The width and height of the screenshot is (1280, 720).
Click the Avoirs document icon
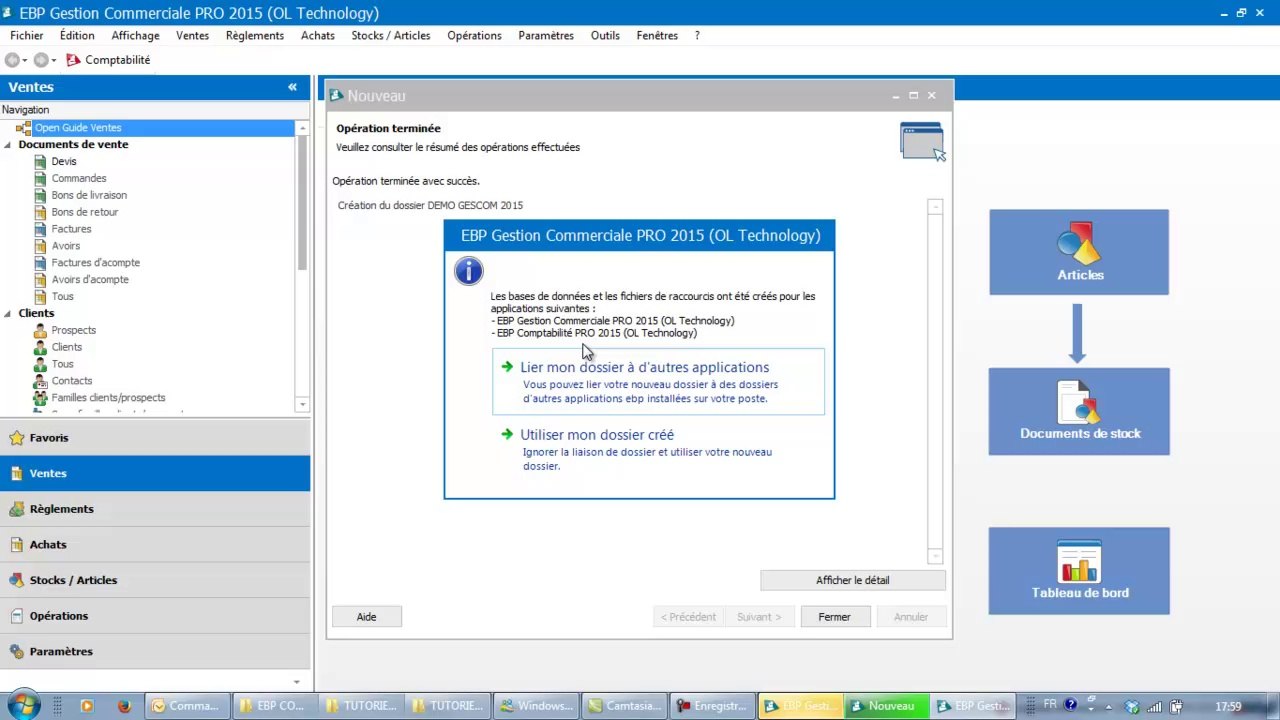[40, 246]
